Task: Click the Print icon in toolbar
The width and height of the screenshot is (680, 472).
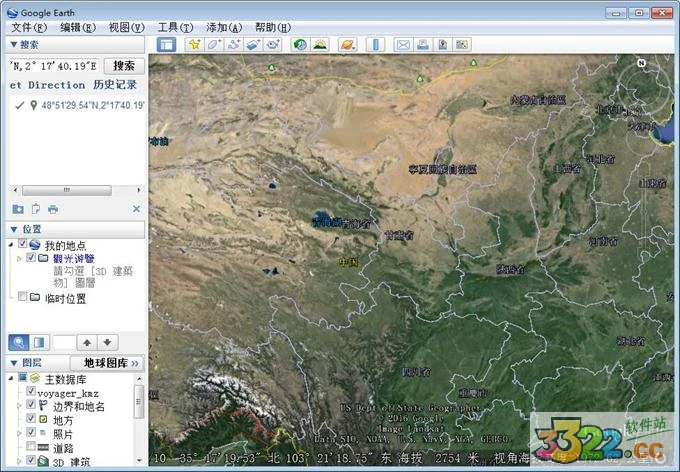Action: pos(423,44)
